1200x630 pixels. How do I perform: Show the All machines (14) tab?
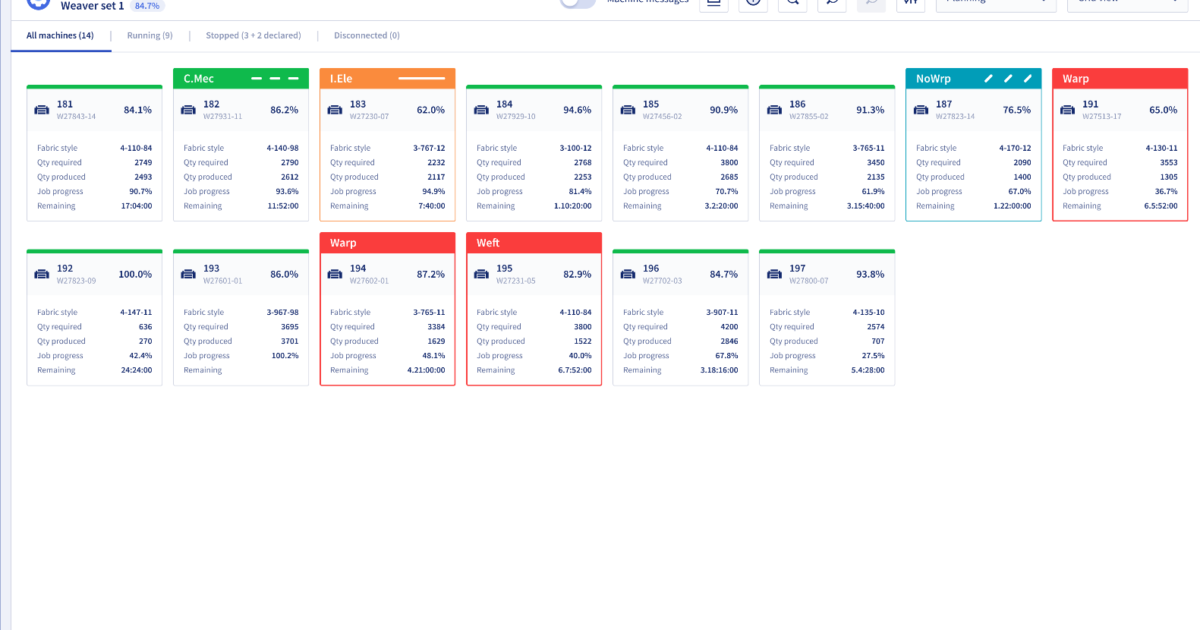click(60, 35)
